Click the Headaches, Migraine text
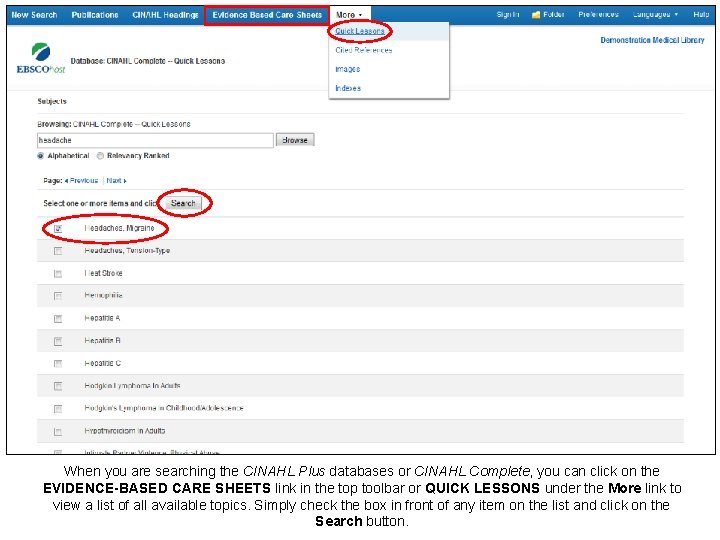720x540 pixels. click(x=119, y=228)
